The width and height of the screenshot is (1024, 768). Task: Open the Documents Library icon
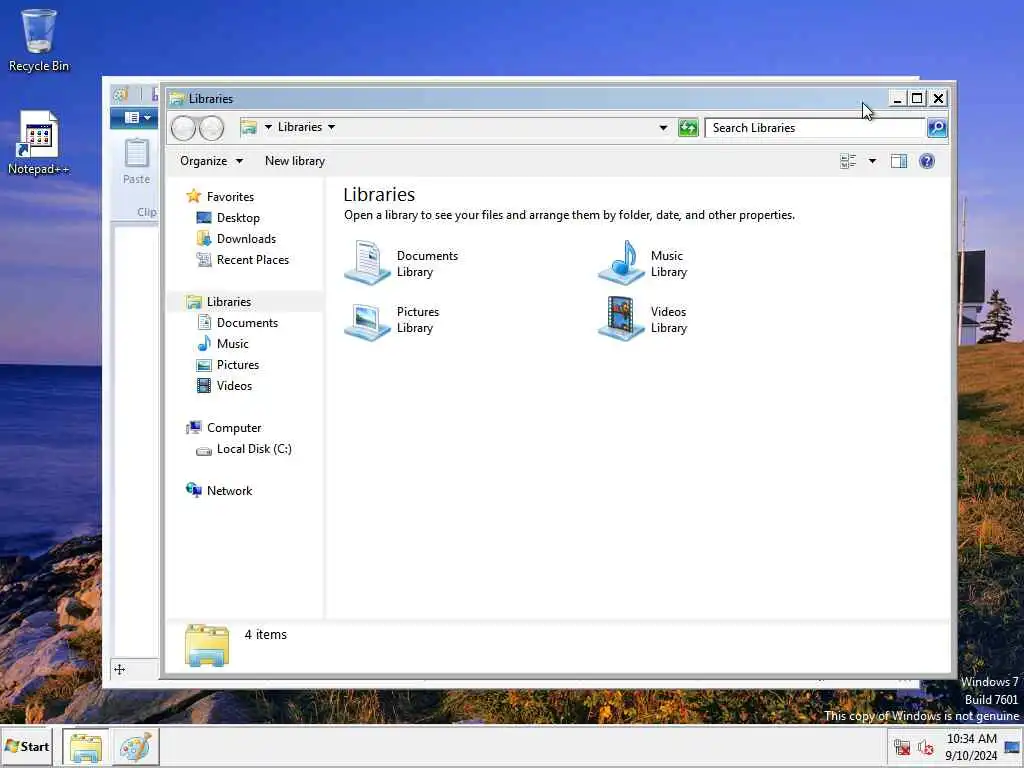(367, 263)
